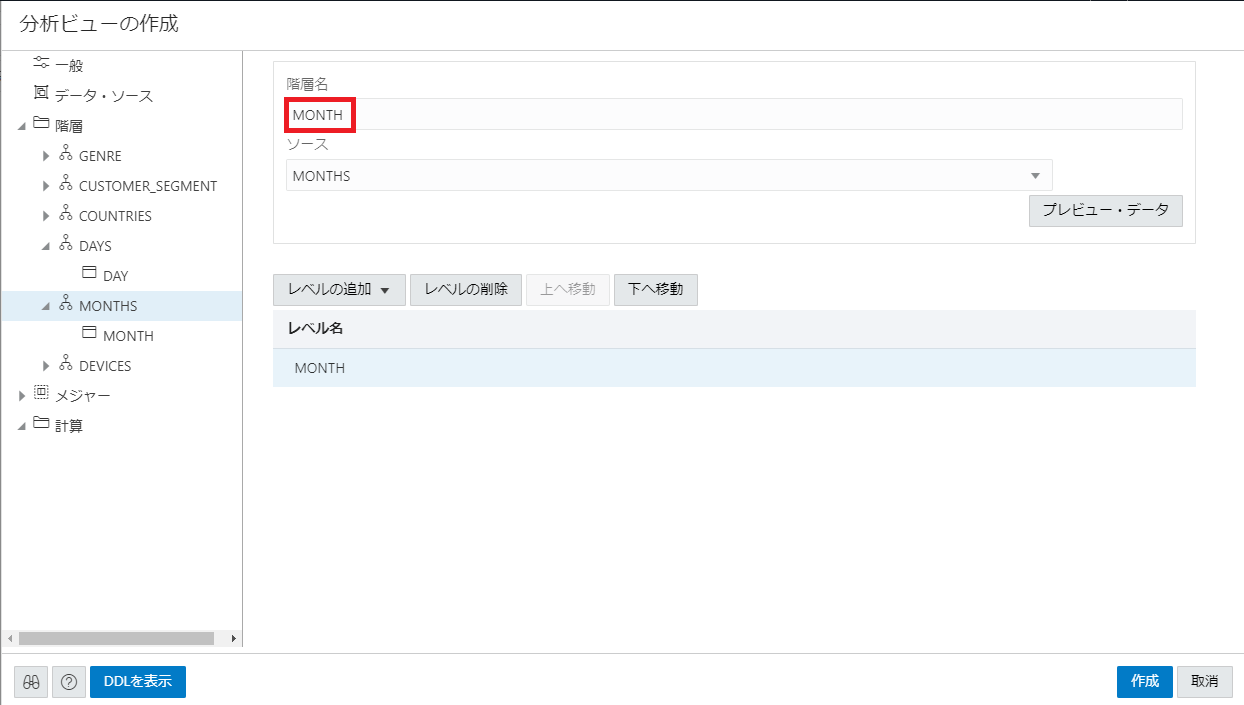This screenshot has width=1244, height=705.
Task: Open the ソース MONTHS dropdown
Action: (x=668, y=176)
